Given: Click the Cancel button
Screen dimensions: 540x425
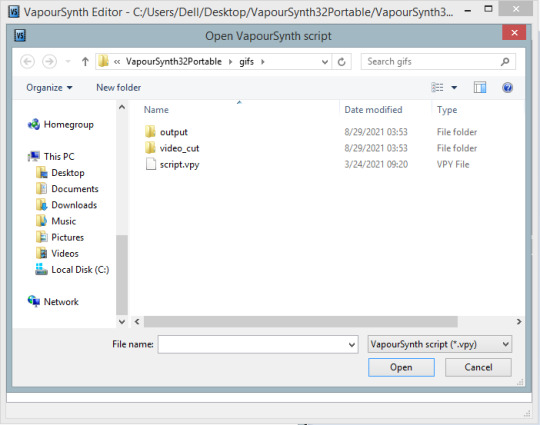Looking at the screenshot, I should [x=478, y=367].
